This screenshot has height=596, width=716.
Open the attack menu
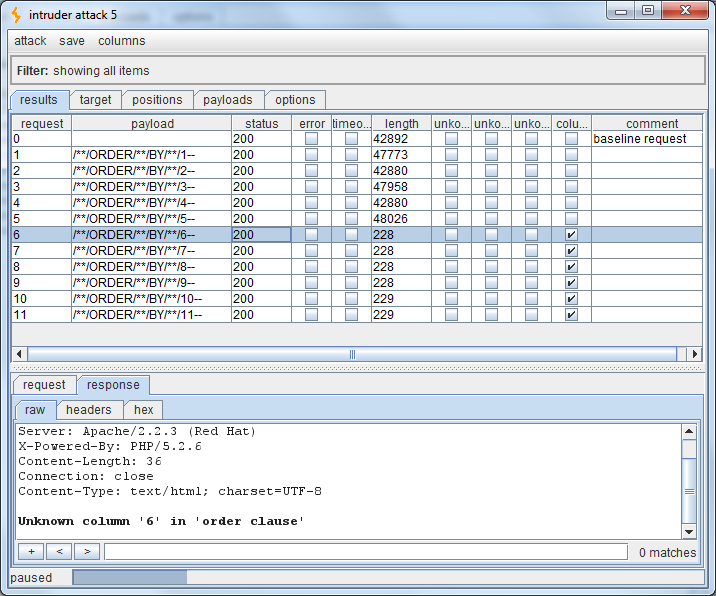pos(30,41)
